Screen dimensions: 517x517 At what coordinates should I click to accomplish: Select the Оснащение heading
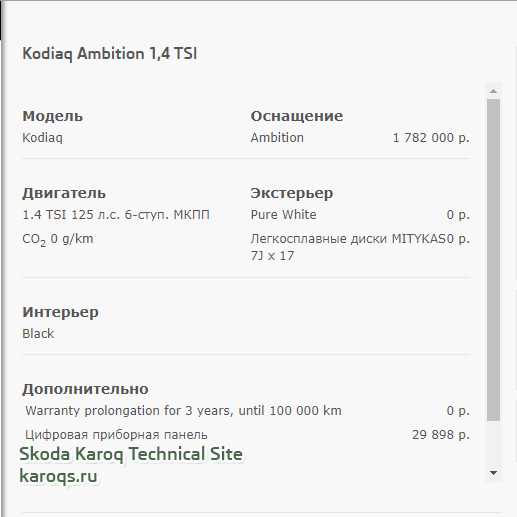[x=297, y=116]
